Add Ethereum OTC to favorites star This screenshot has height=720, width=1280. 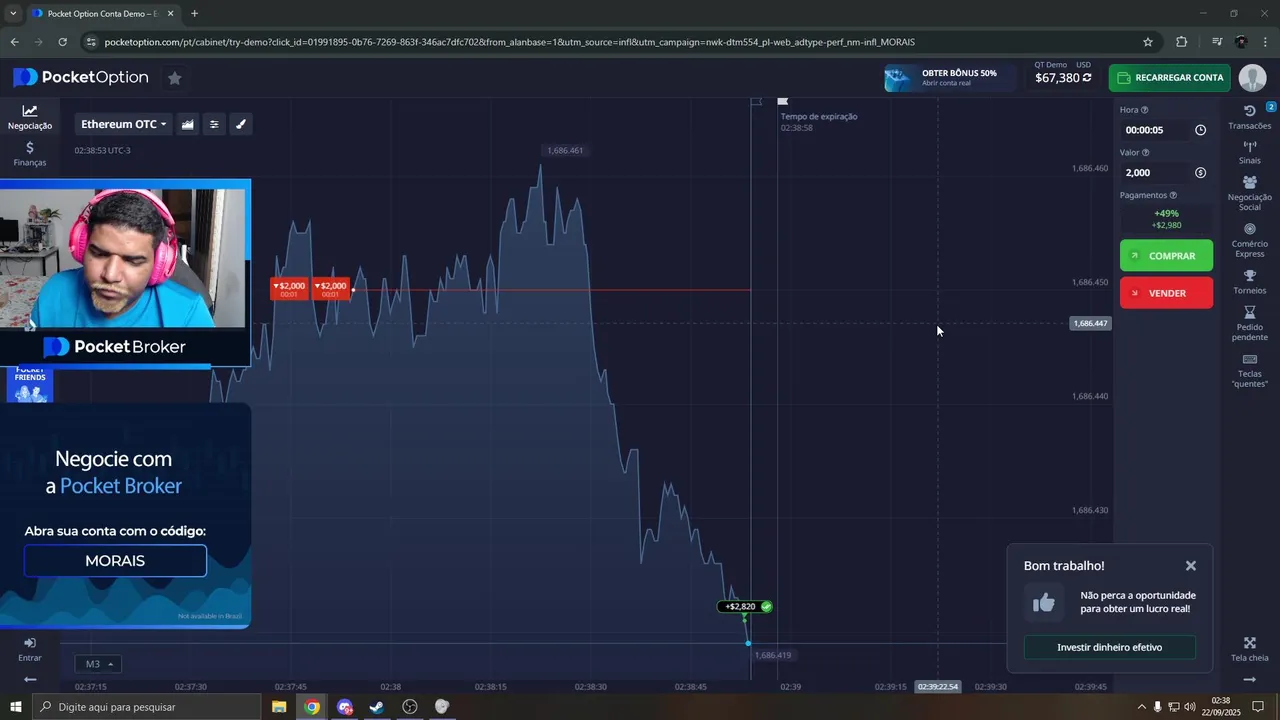[174, 78]
